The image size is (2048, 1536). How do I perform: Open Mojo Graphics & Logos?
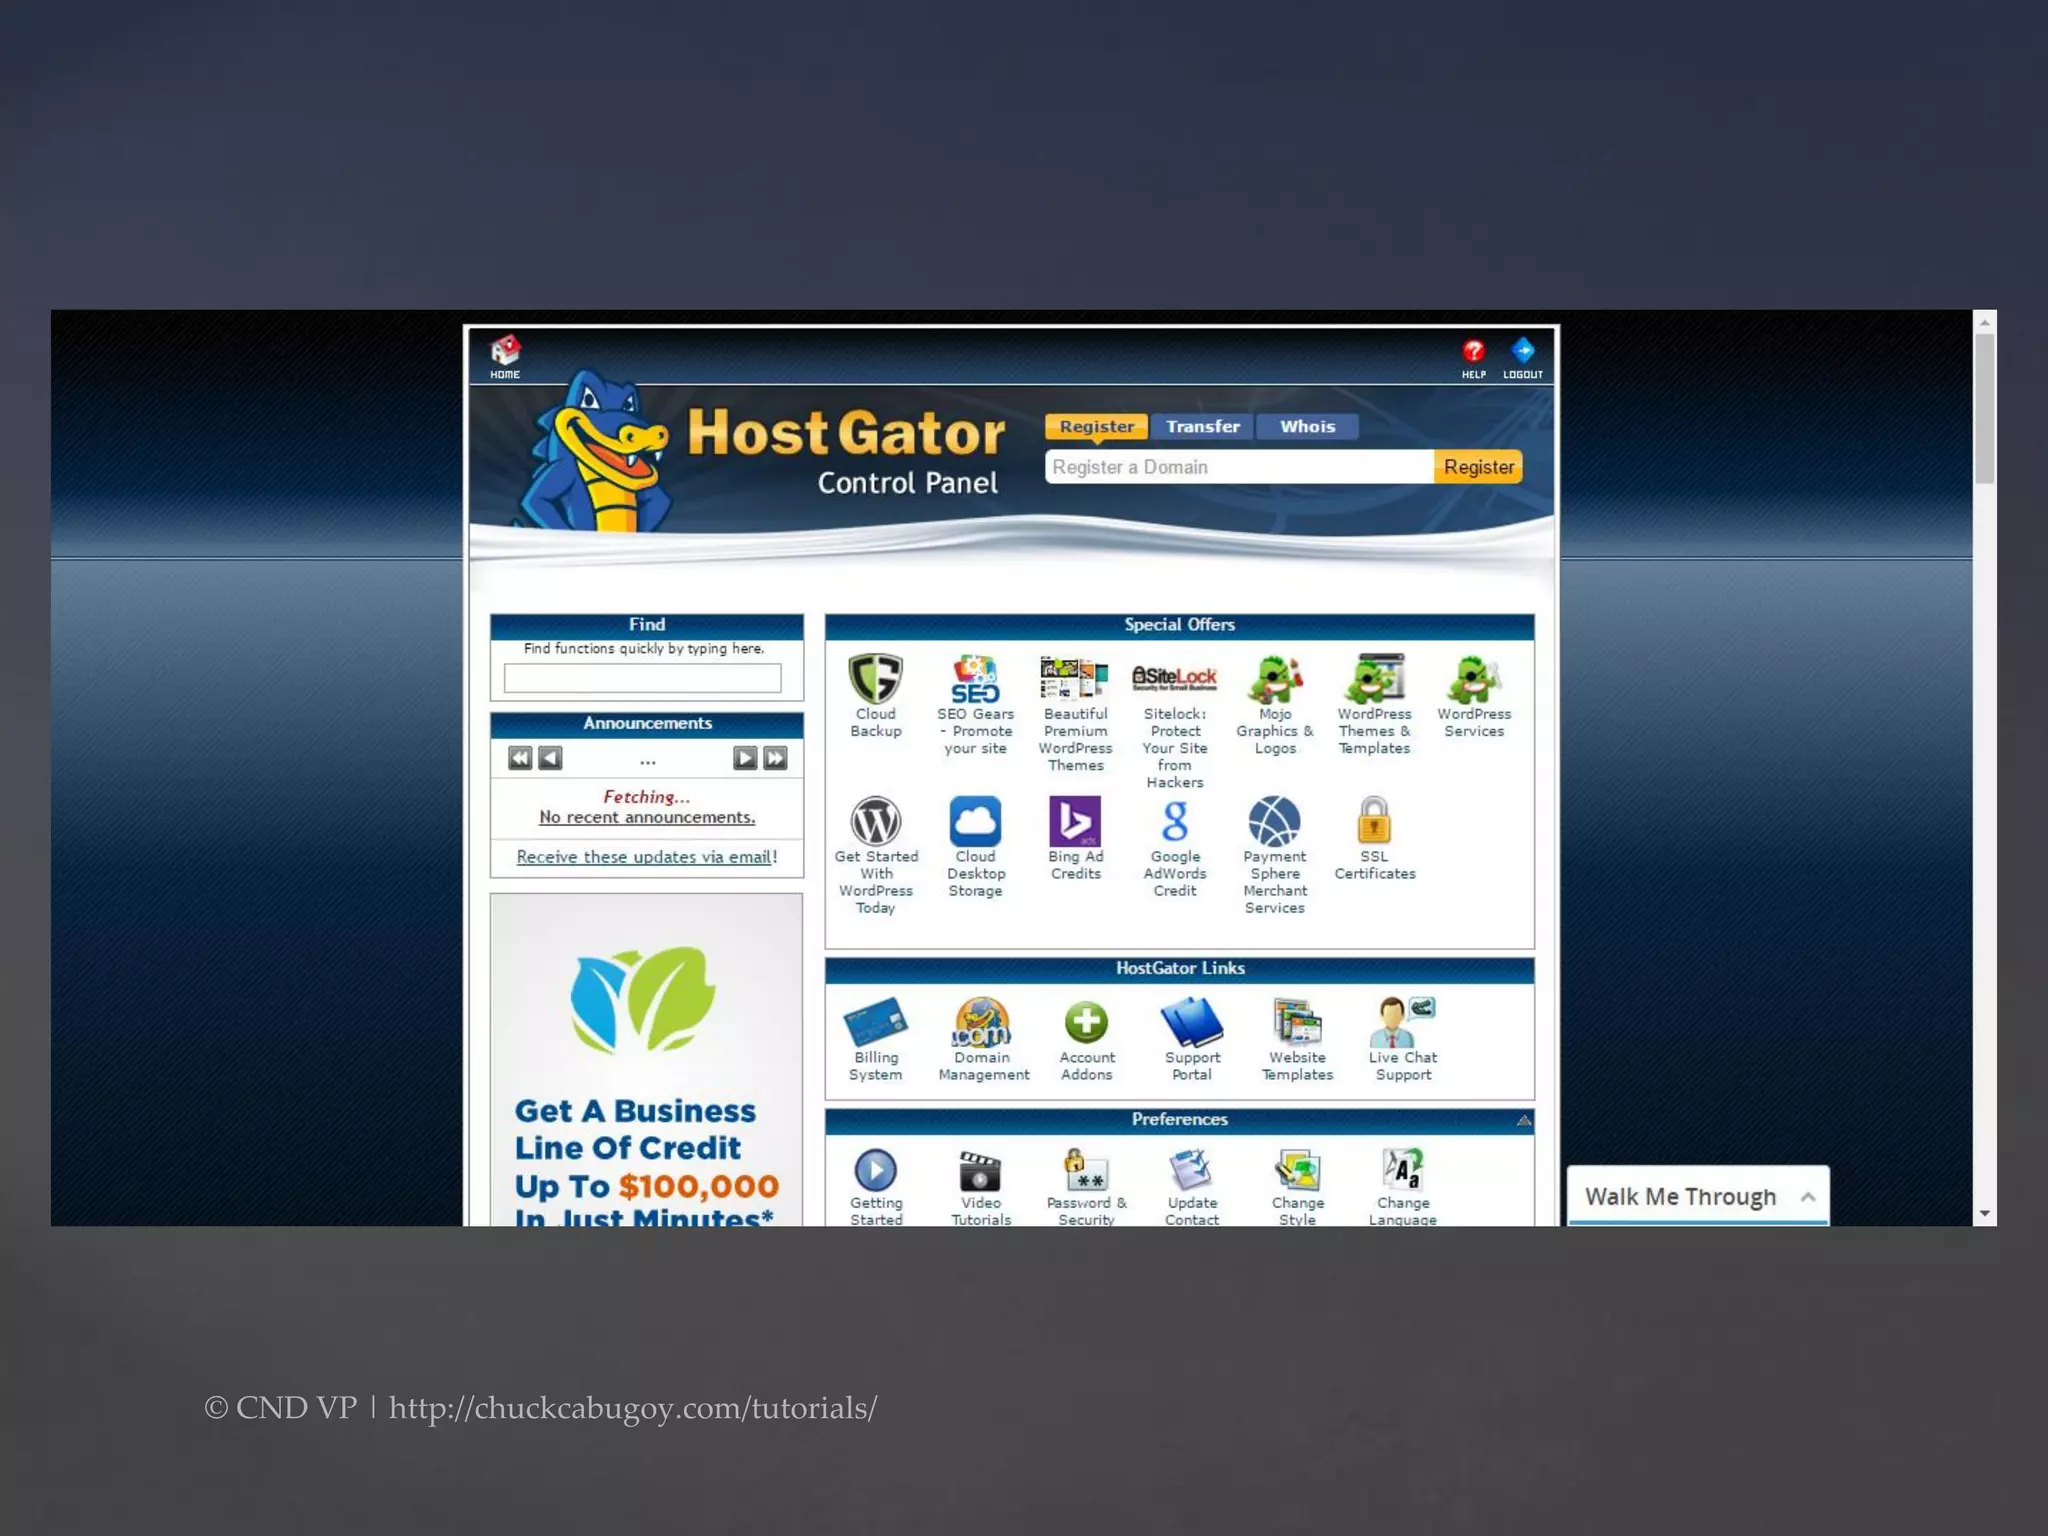coord(1274,705)
